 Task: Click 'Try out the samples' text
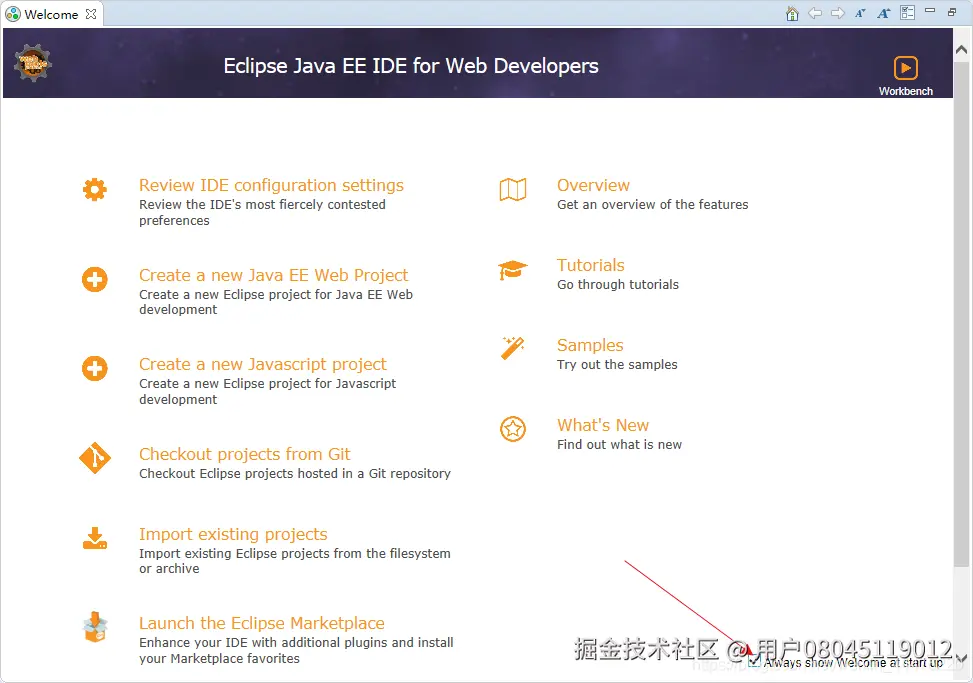[617, 365]
